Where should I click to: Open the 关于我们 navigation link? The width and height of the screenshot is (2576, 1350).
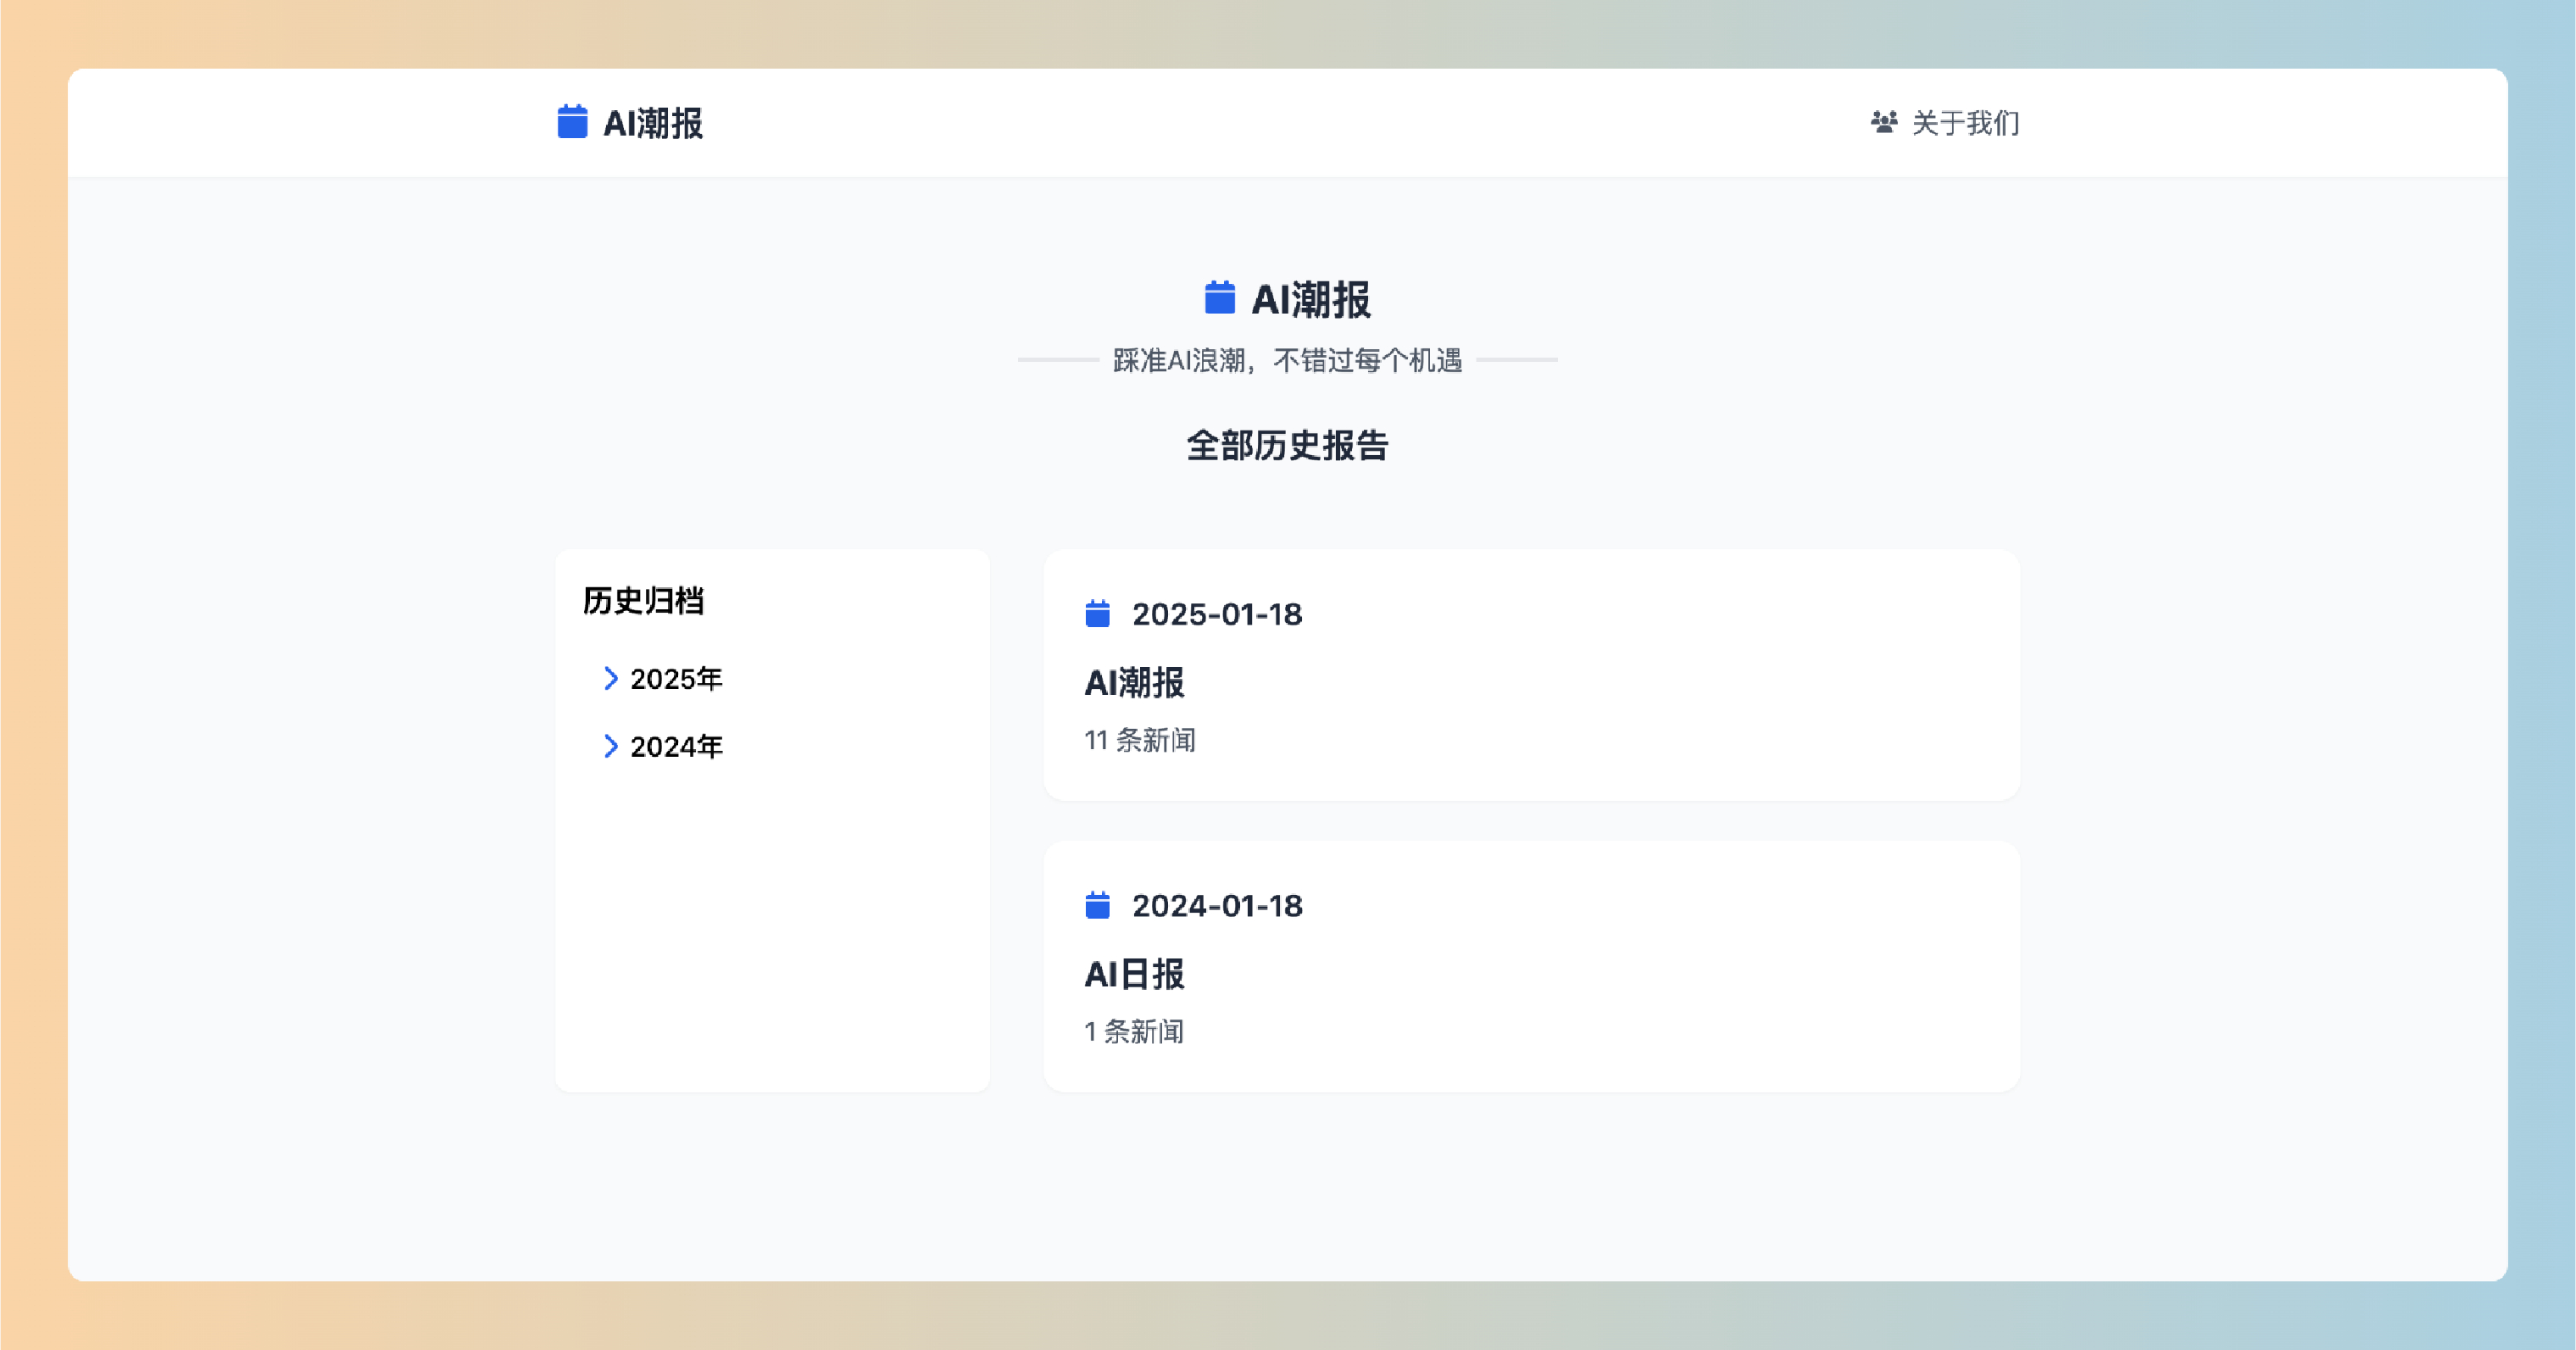[1965, 123]
